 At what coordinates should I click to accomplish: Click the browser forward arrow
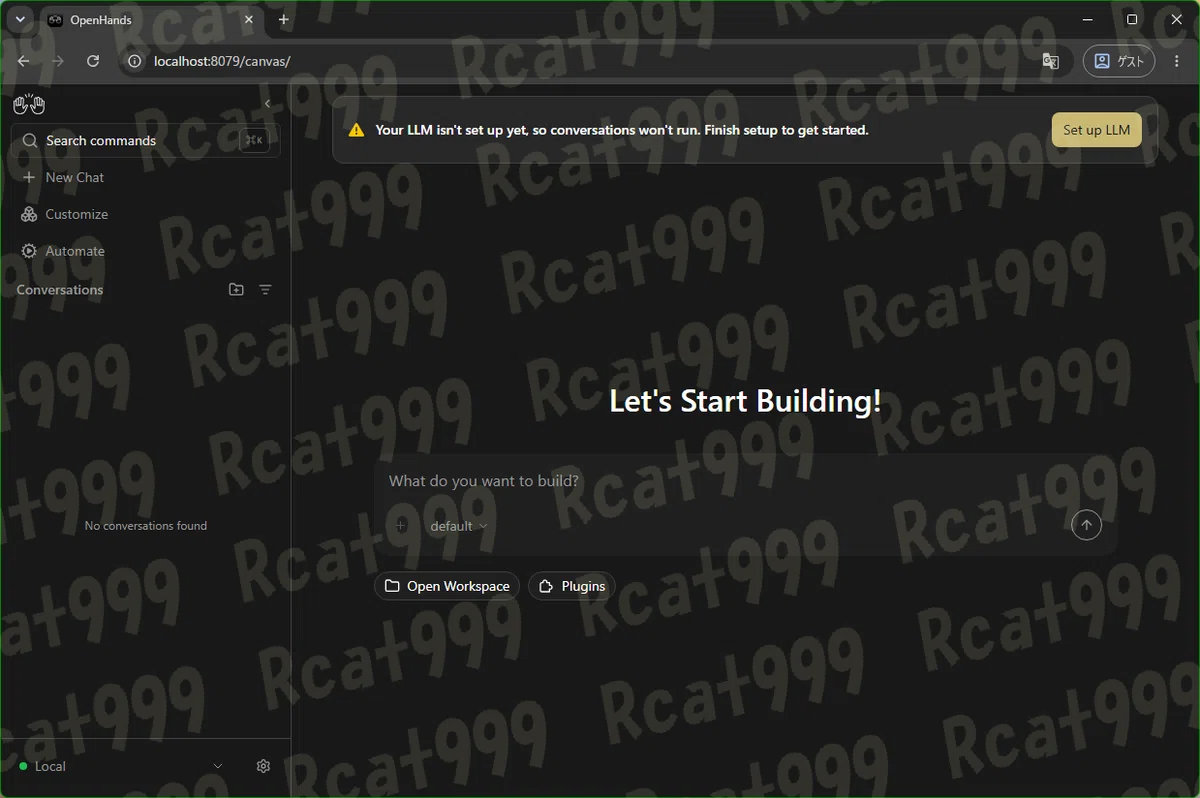(x=58, y=61)
